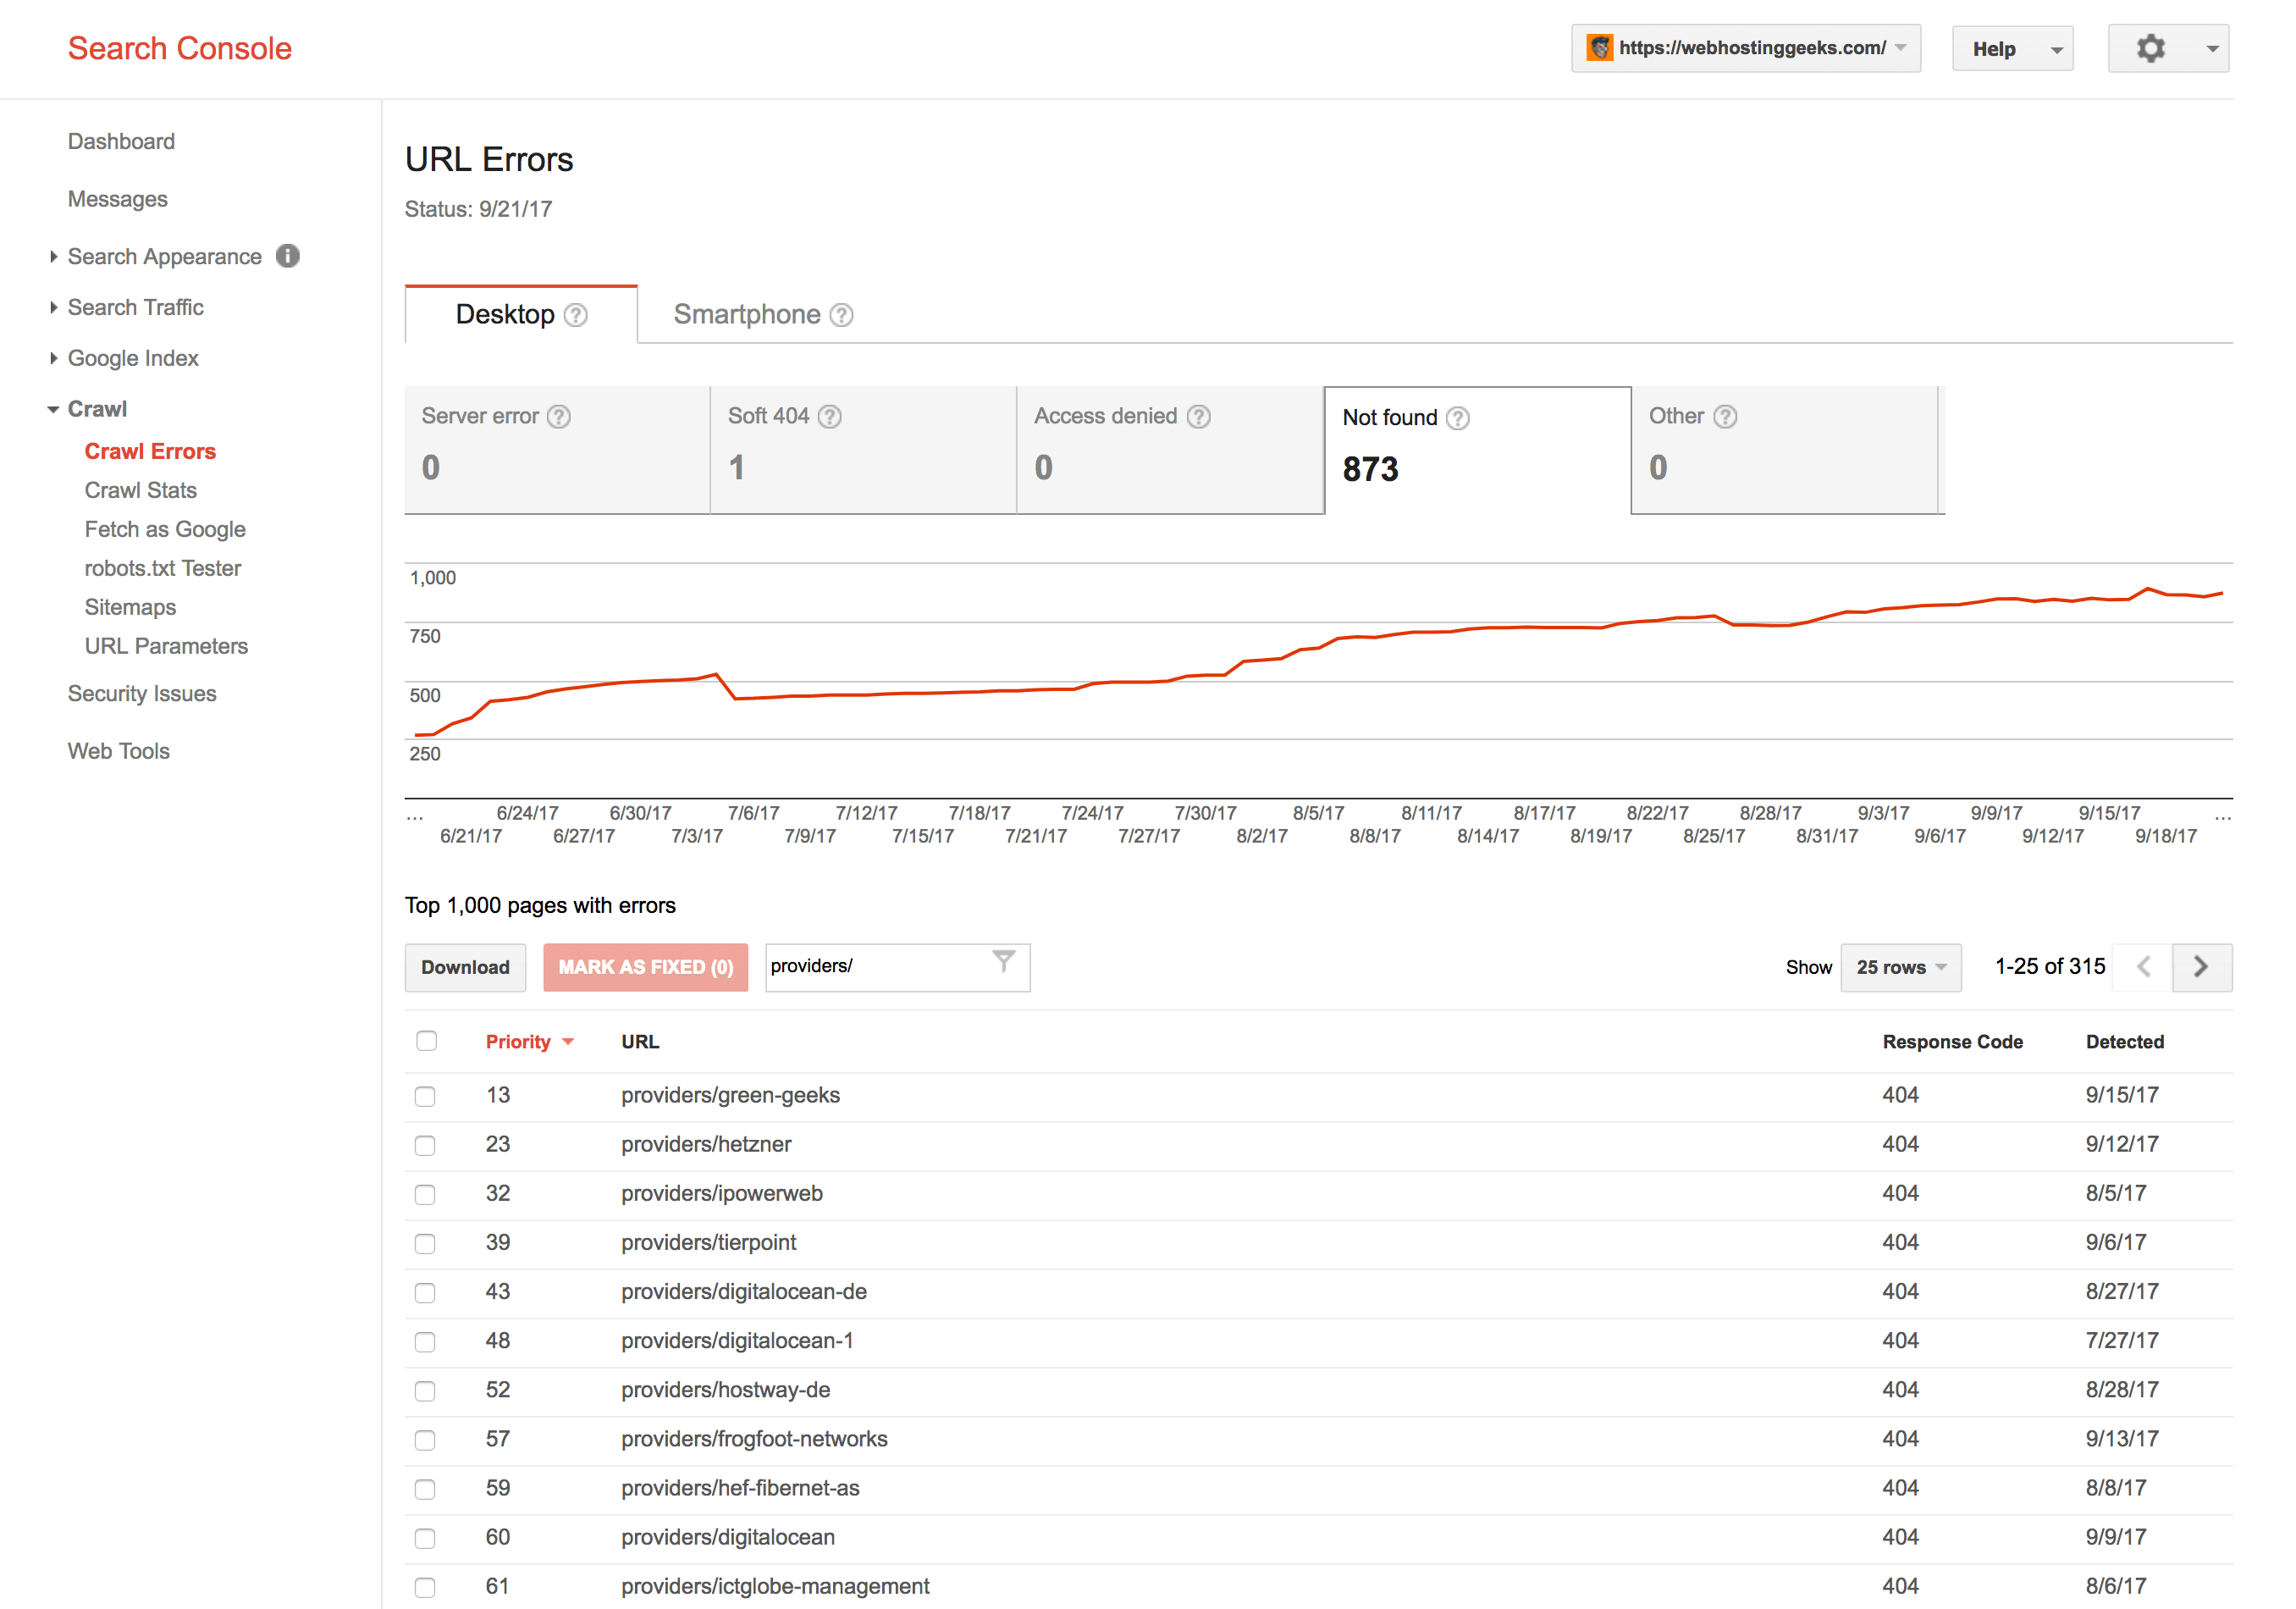Click the filter funnel icon
Screen dimensions: 2296x1609
pyautogui.click(x=1004, y=962)
